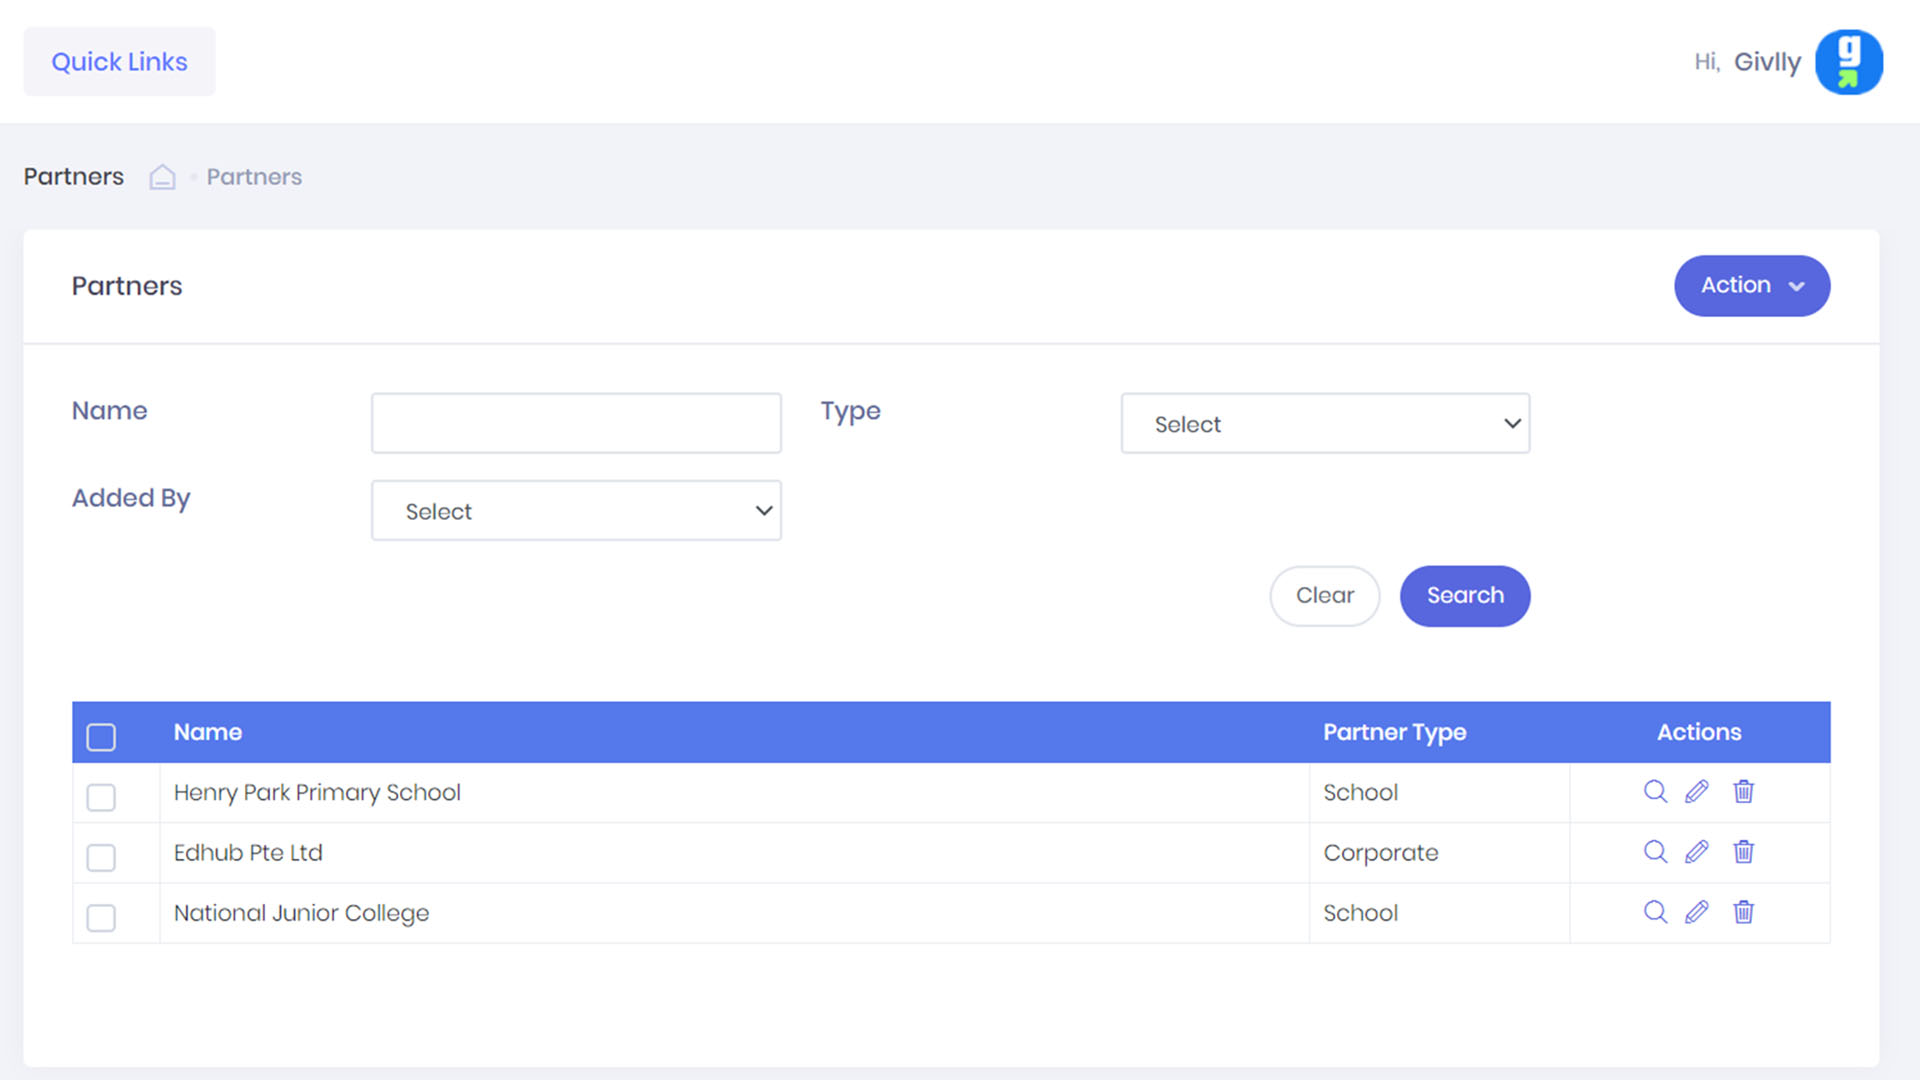The height and width of the screenshot is (1080, 1920).
Task: Tick the select-all header checkbox
Action: pos(101,737)
